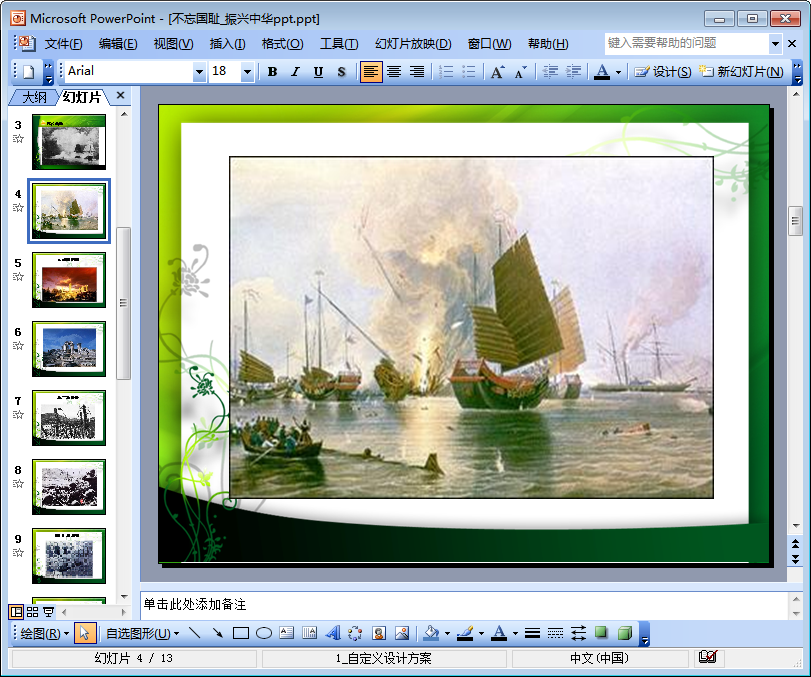The image size is (811, 677).
Task: Open the Arial font name dropdown
Action: 199,72
